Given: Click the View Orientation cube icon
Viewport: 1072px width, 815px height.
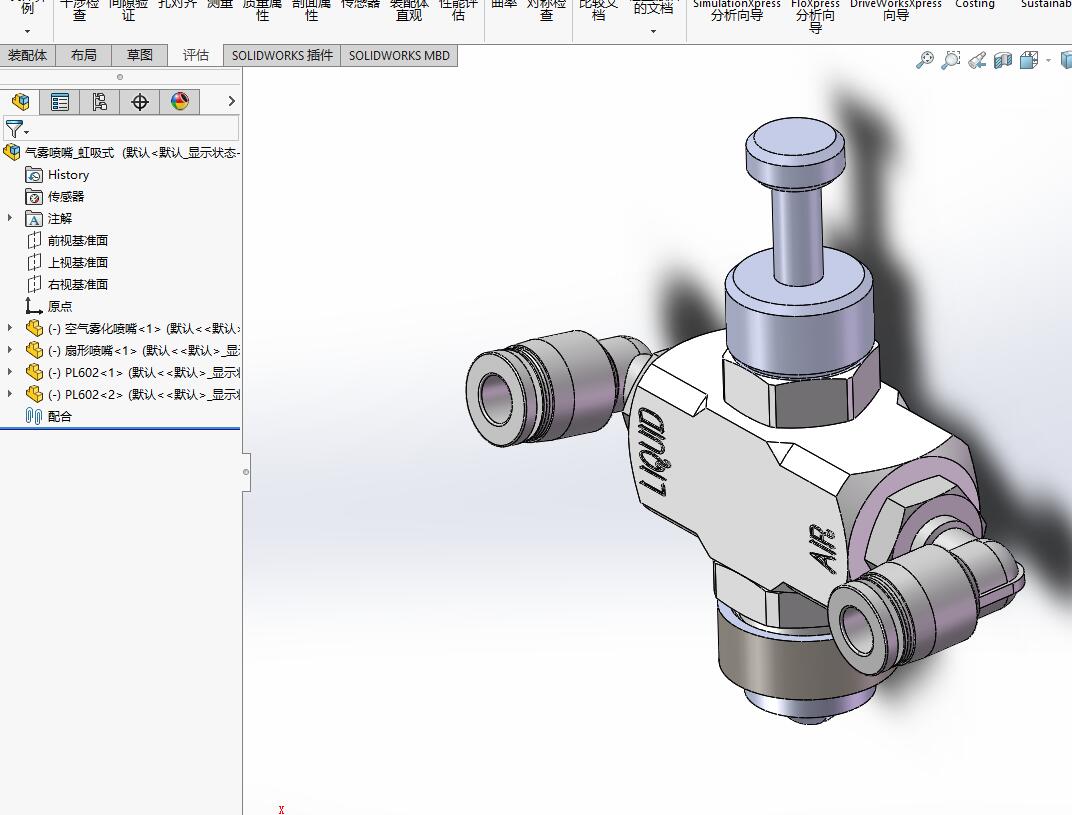Looking at the screenshot, I should click(1028, 60).
